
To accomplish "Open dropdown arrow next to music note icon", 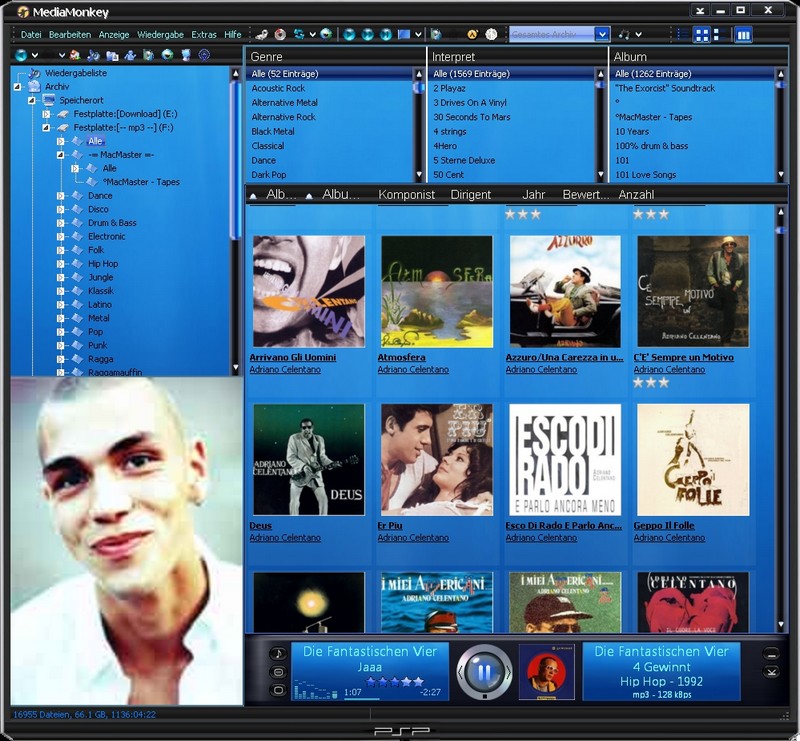I will (x=638, y=34).
